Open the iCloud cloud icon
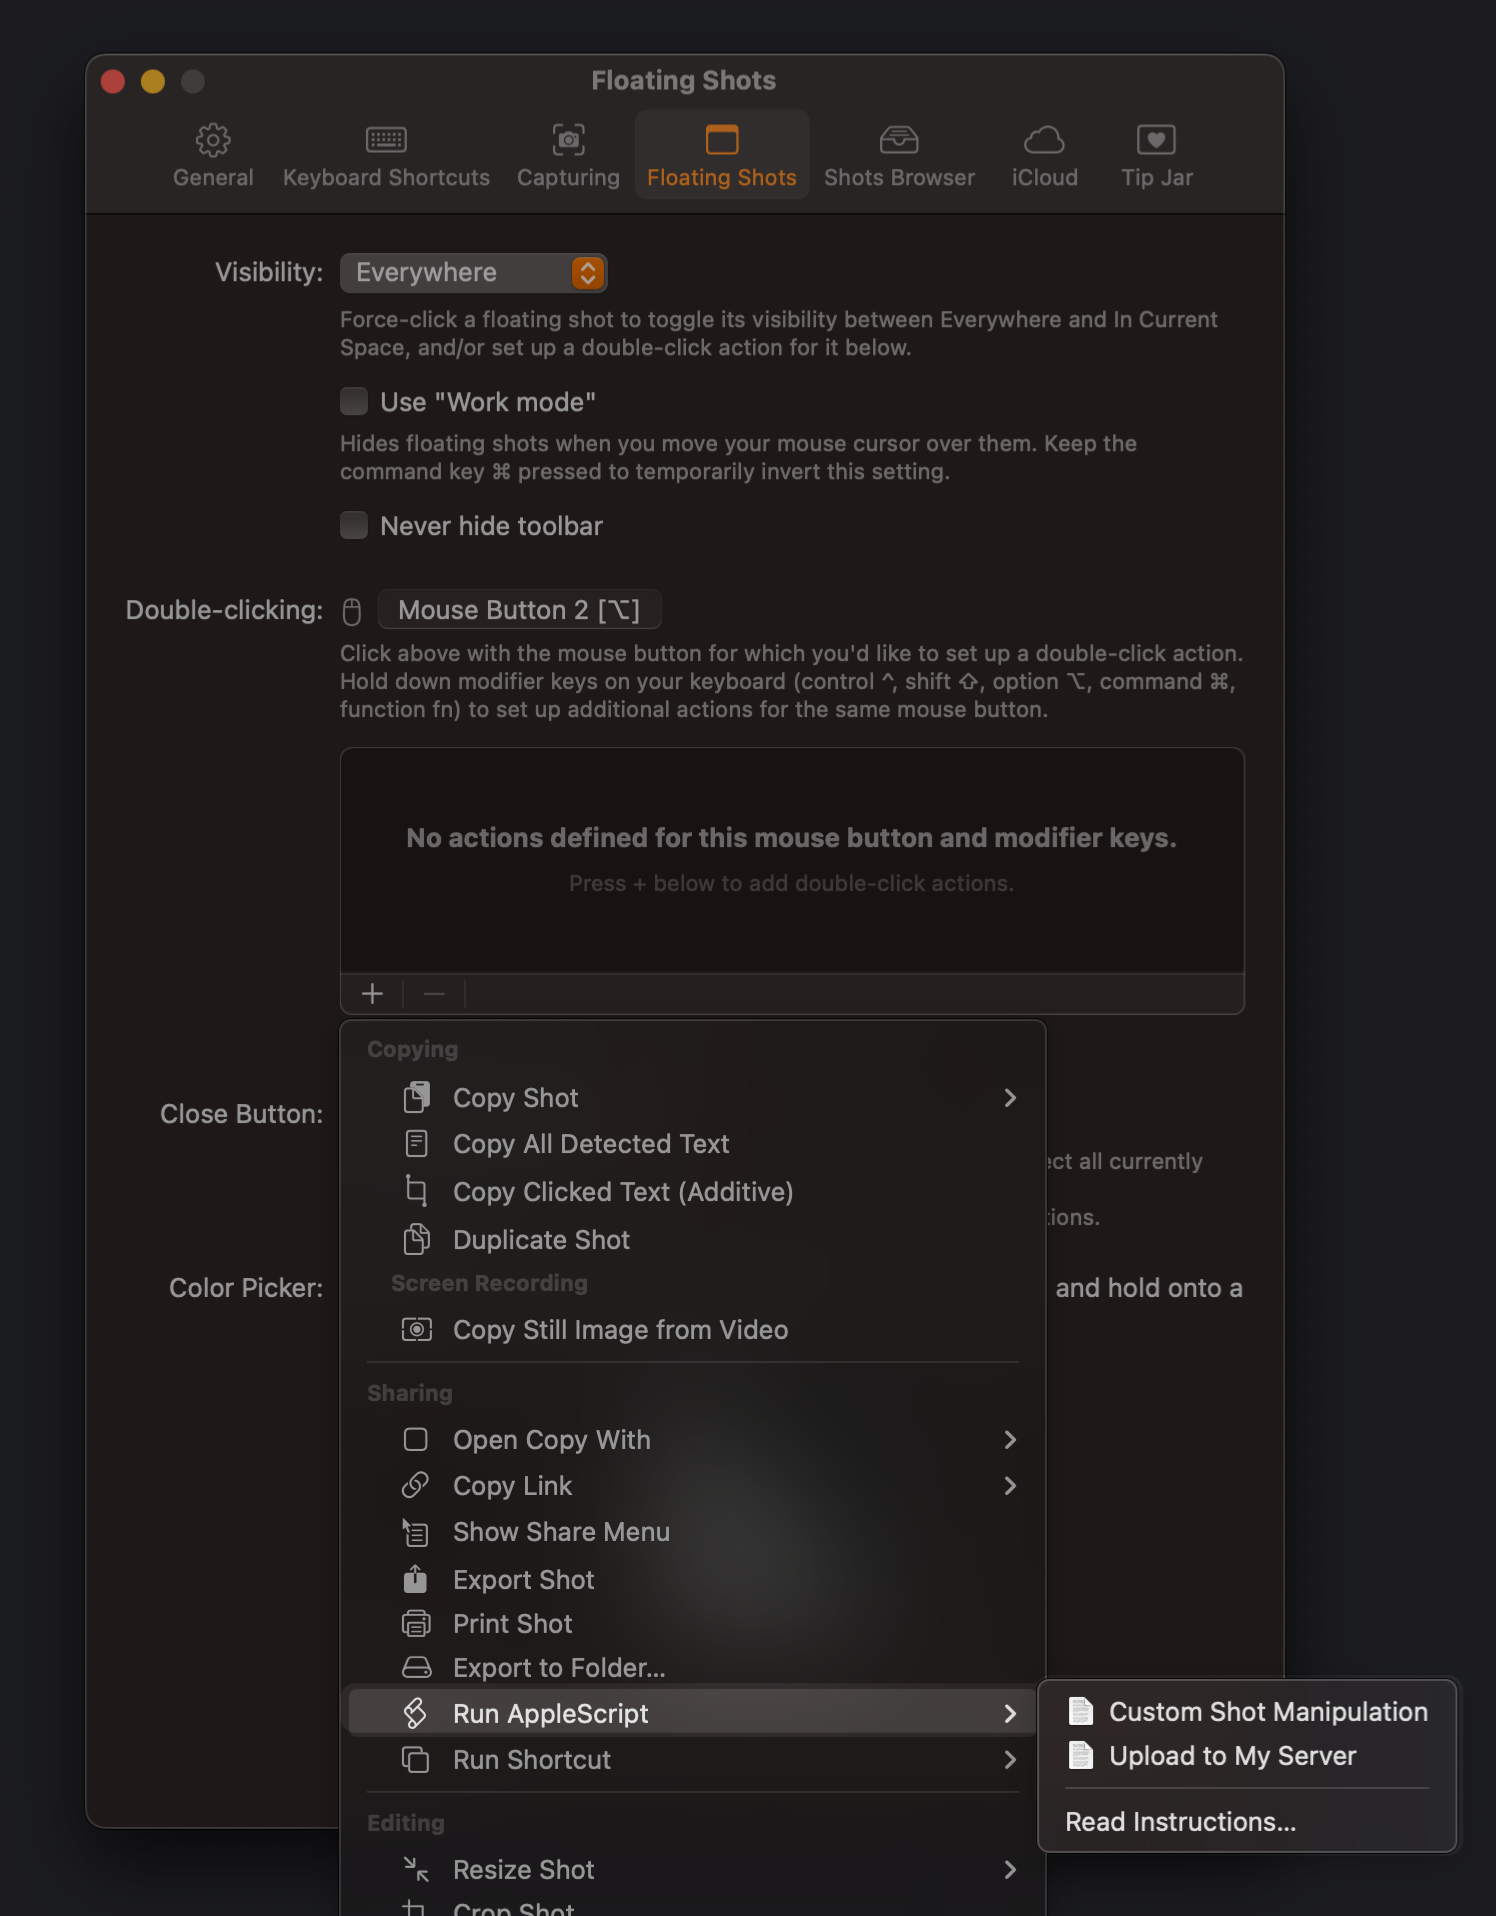Image resolution: width=1496 pixels, height=1916 pixels. point(1044,140)
